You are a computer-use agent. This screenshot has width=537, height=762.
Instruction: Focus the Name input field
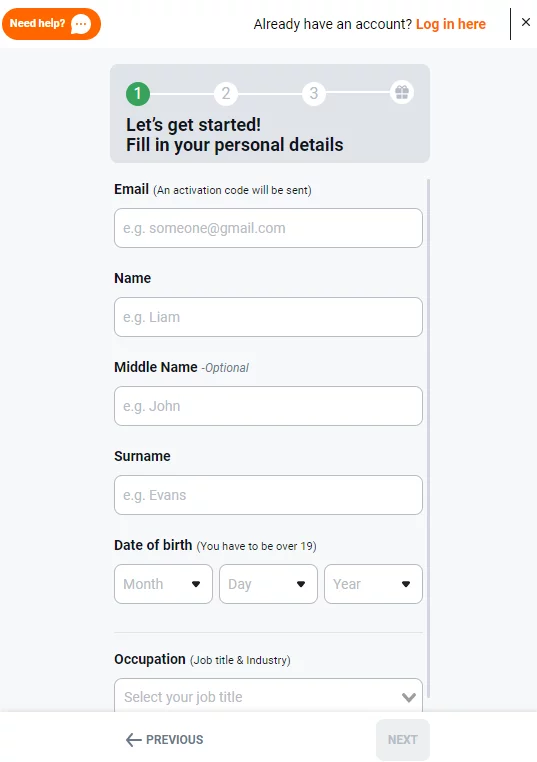pyautogui.click(x=268, y=317)
